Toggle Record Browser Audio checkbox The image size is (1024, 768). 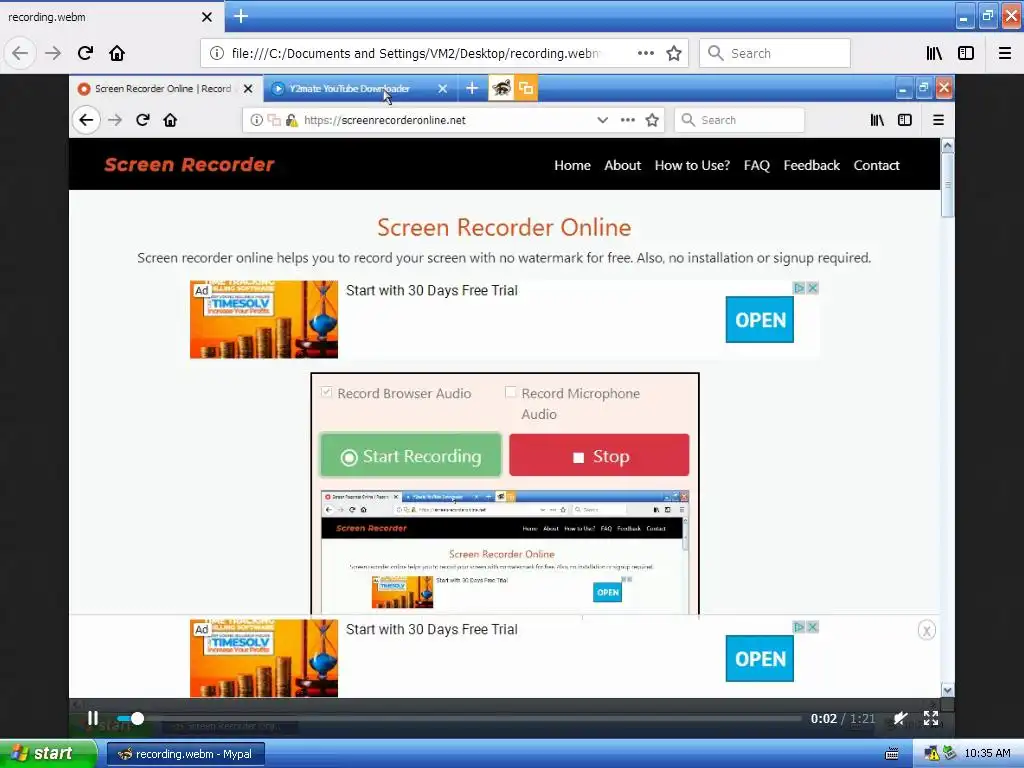click(x=327, y=392)
